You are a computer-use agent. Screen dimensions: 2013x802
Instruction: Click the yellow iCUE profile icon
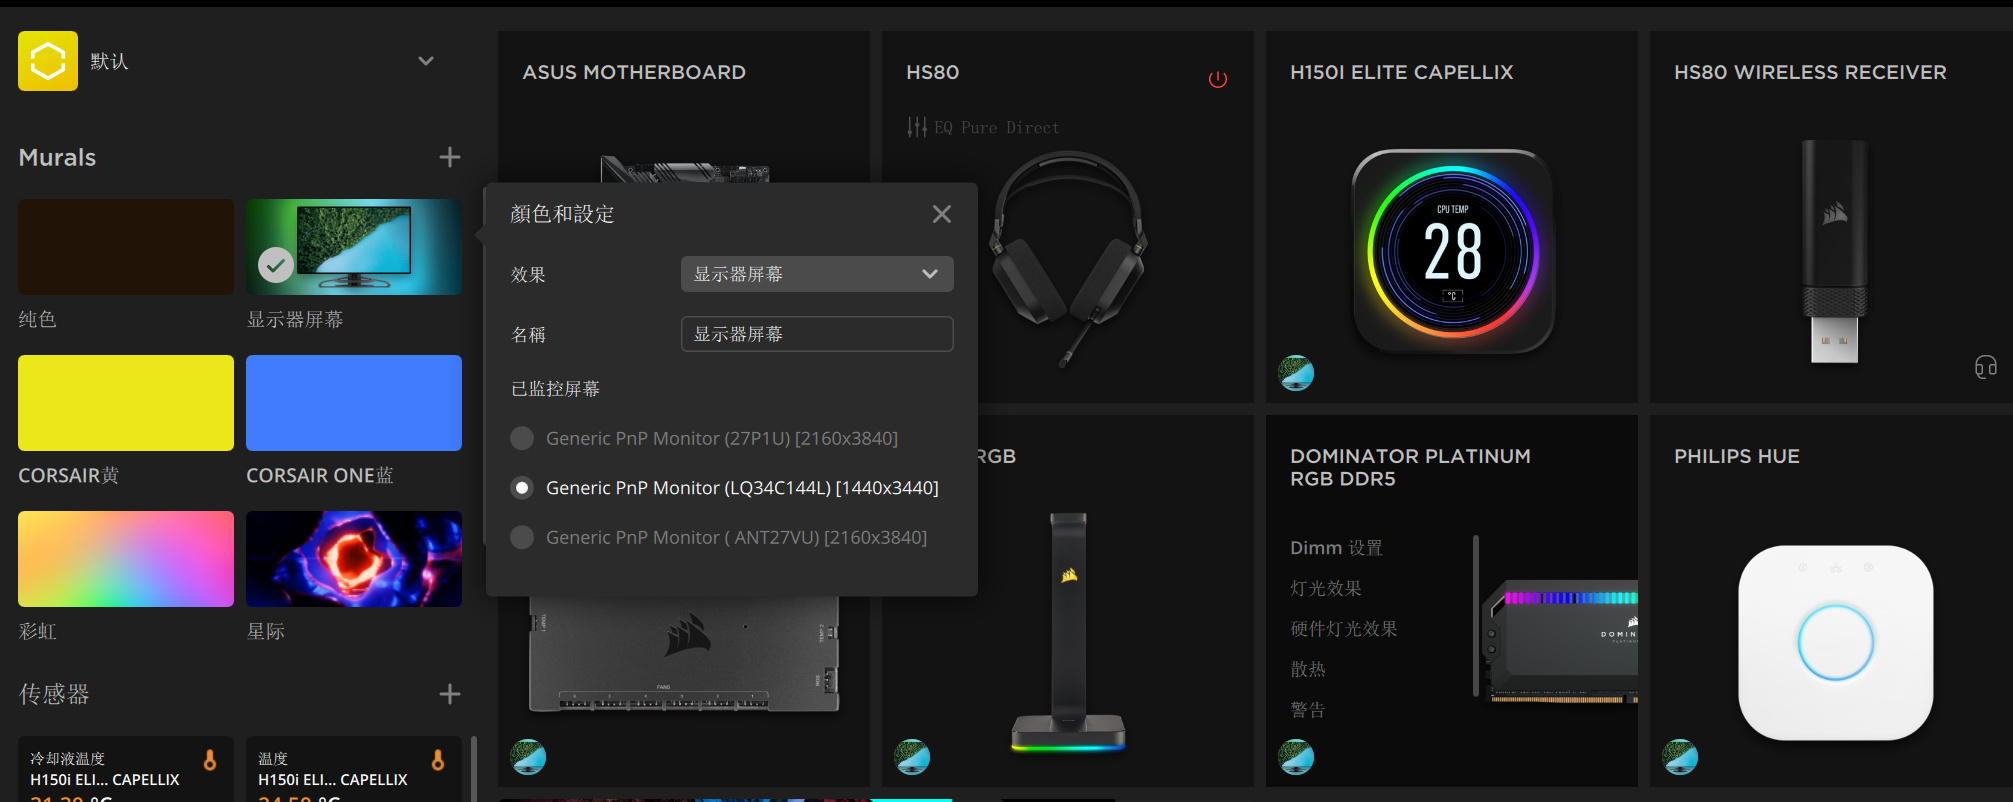click(48, 61)
